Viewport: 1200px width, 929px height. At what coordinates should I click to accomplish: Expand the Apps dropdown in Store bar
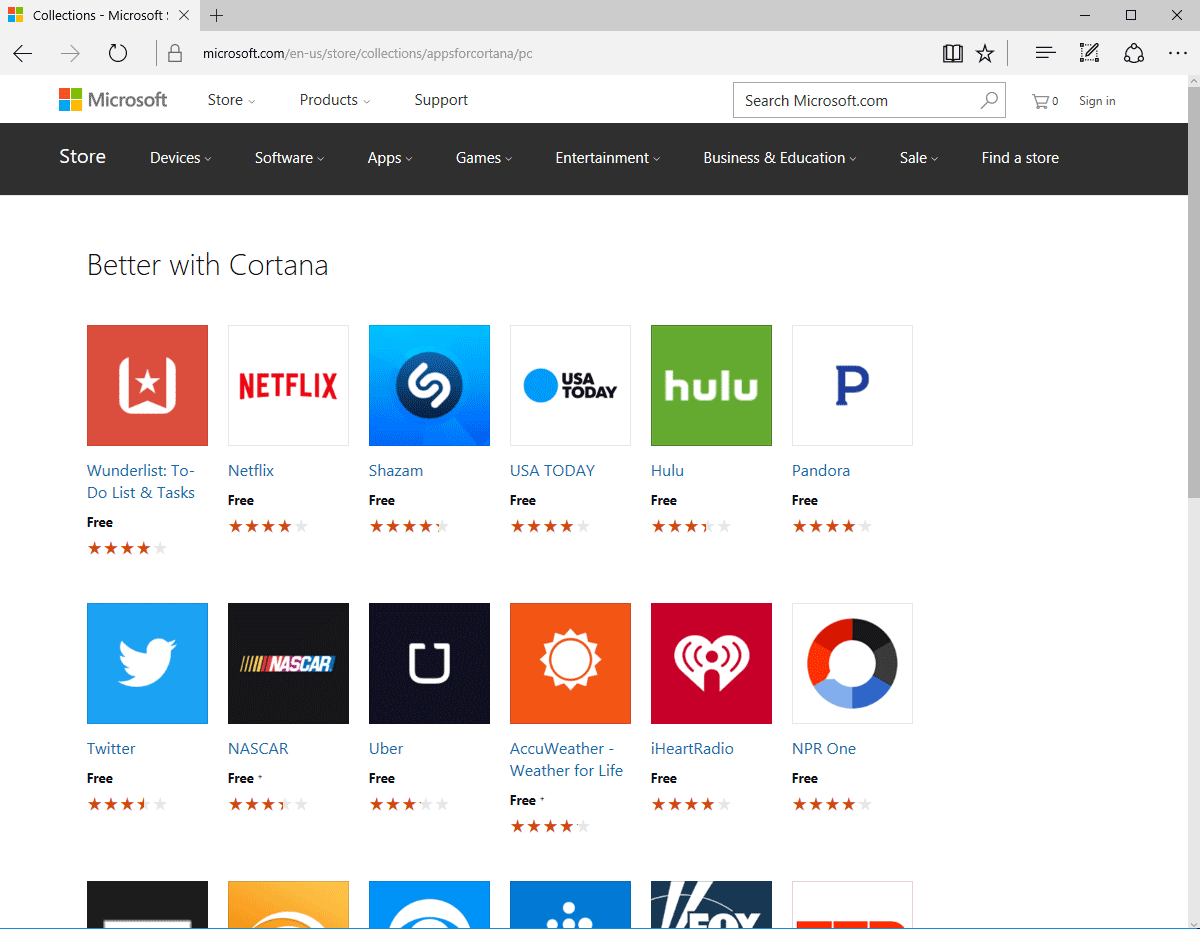(x=389, y=158)
